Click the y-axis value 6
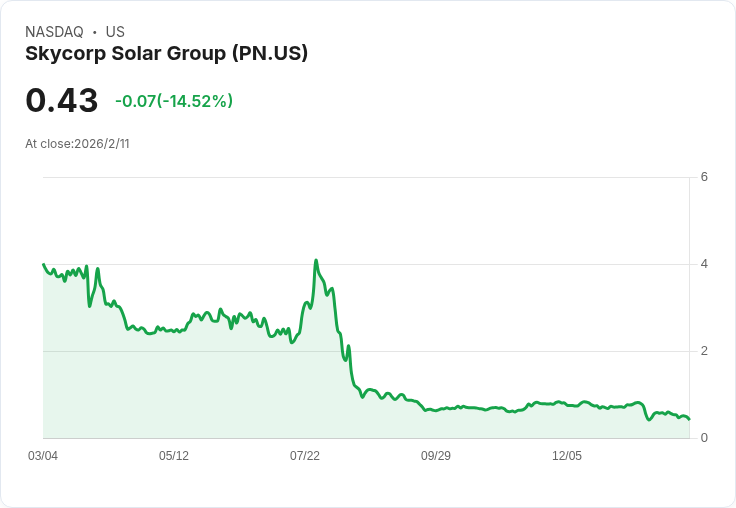Image resolution: width=736 pixels, height=508 pixels. pyautogui.click(x=704, y=177)
